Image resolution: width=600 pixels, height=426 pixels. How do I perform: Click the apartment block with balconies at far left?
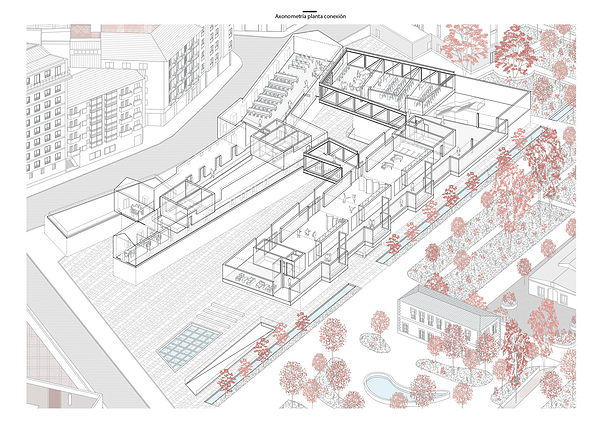click(x=43, y=120)
